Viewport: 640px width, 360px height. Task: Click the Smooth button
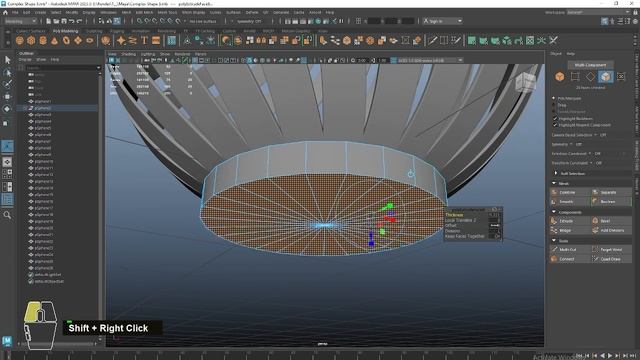(x=570, y=202)
